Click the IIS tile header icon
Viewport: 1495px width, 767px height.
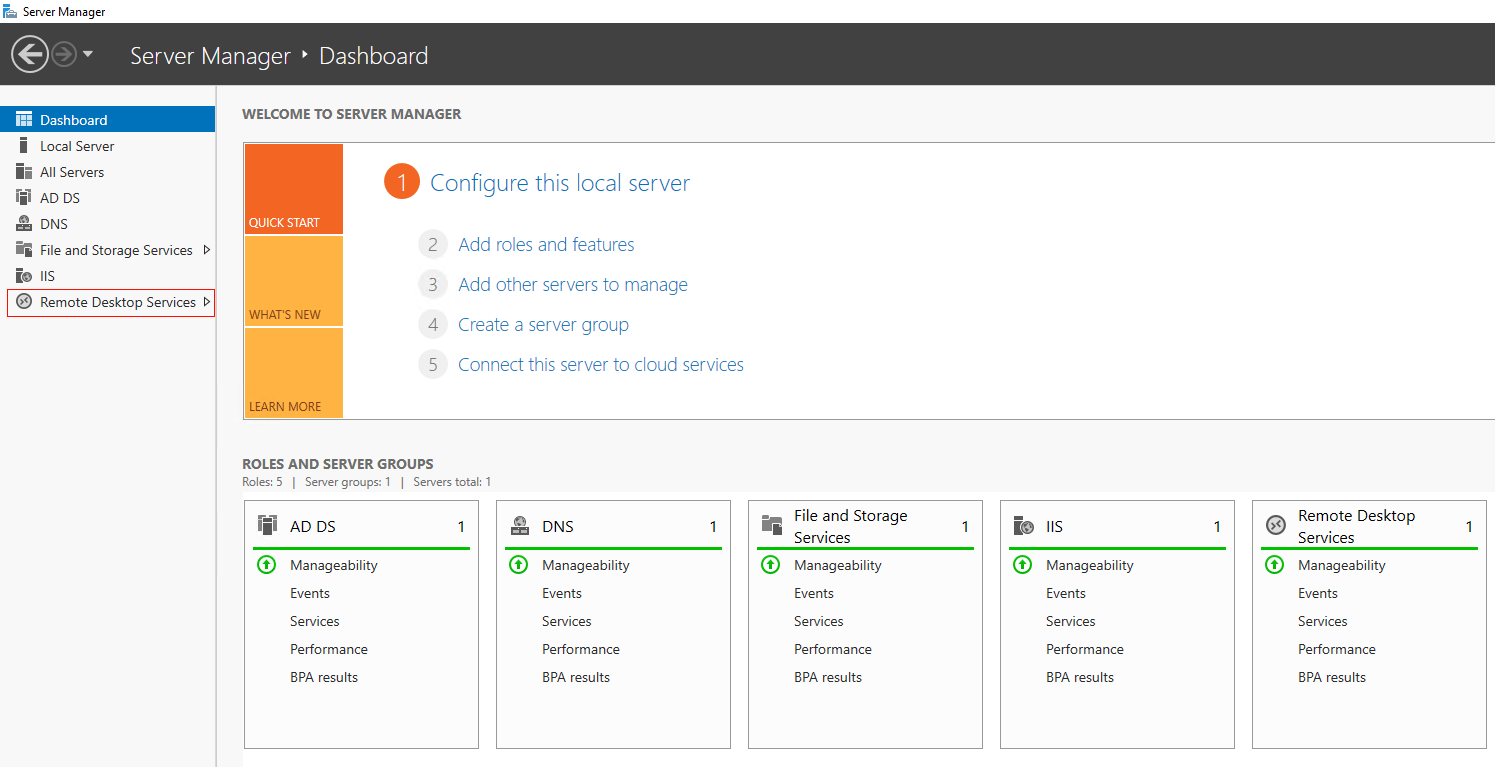coord(1023,526)
